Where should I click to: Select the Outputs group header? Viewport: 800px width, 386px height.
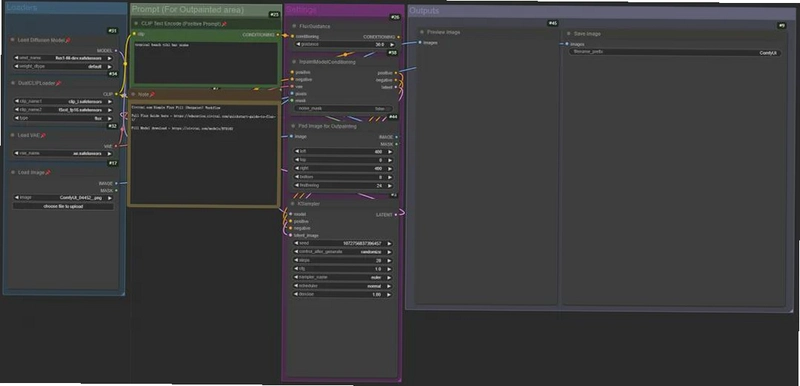coord(602,11)
